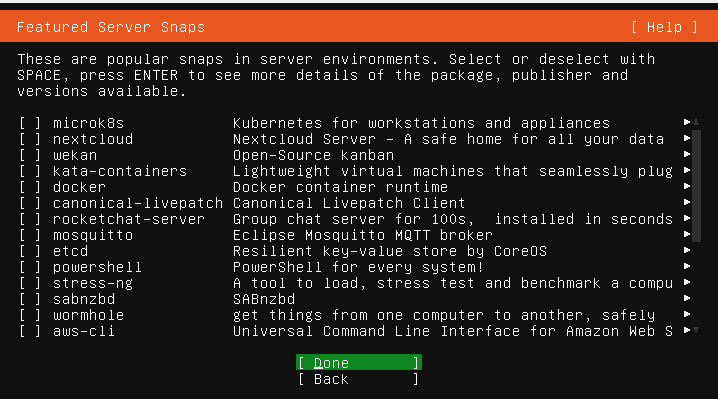
Task: Tick the mosquitto checkbox
Action: (30, 235)
